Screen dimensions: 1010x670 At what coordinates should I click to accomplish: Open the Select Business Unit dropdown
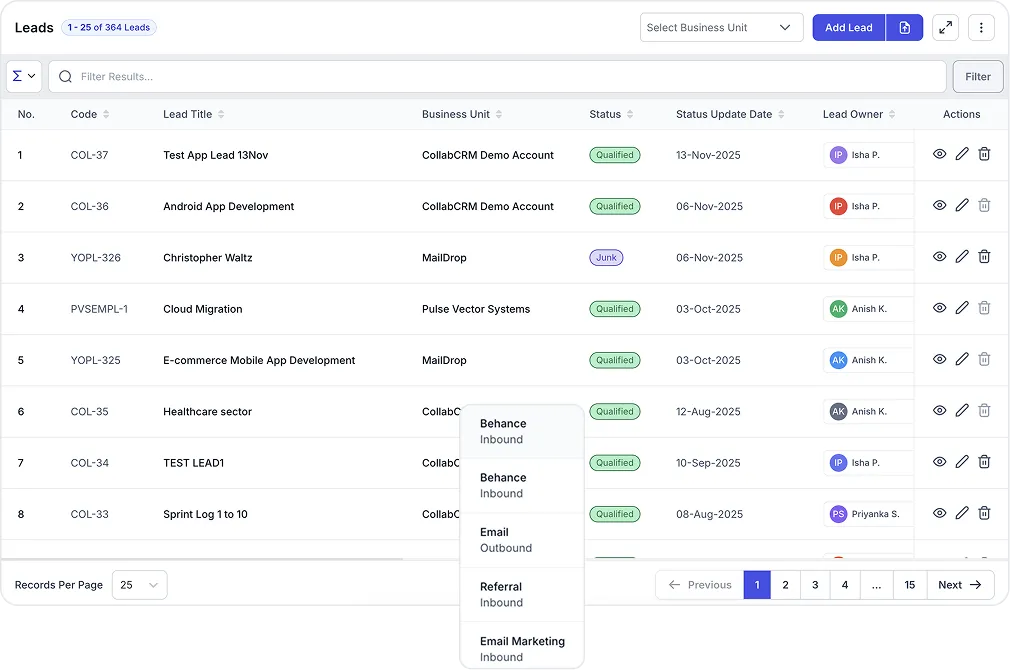(721, 28)
